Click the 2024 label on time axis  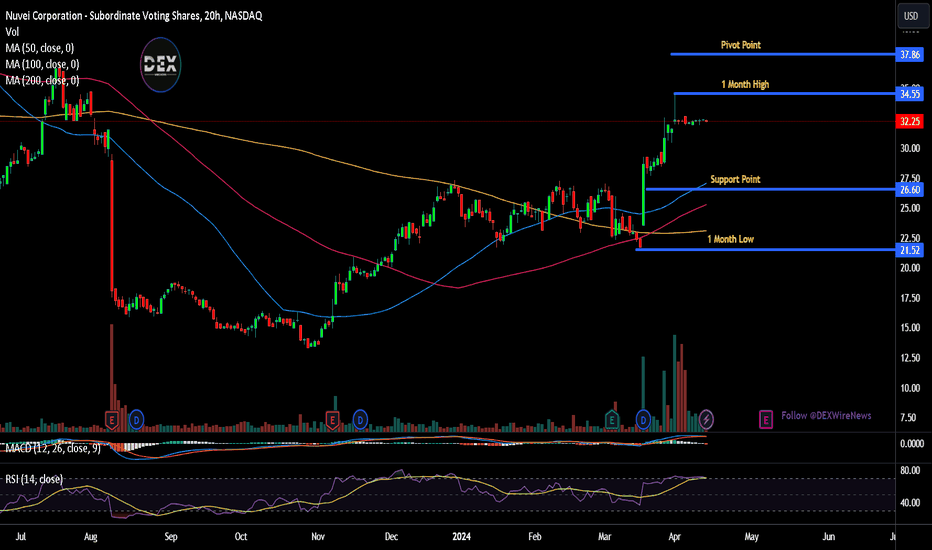click(x=461, y=537)
